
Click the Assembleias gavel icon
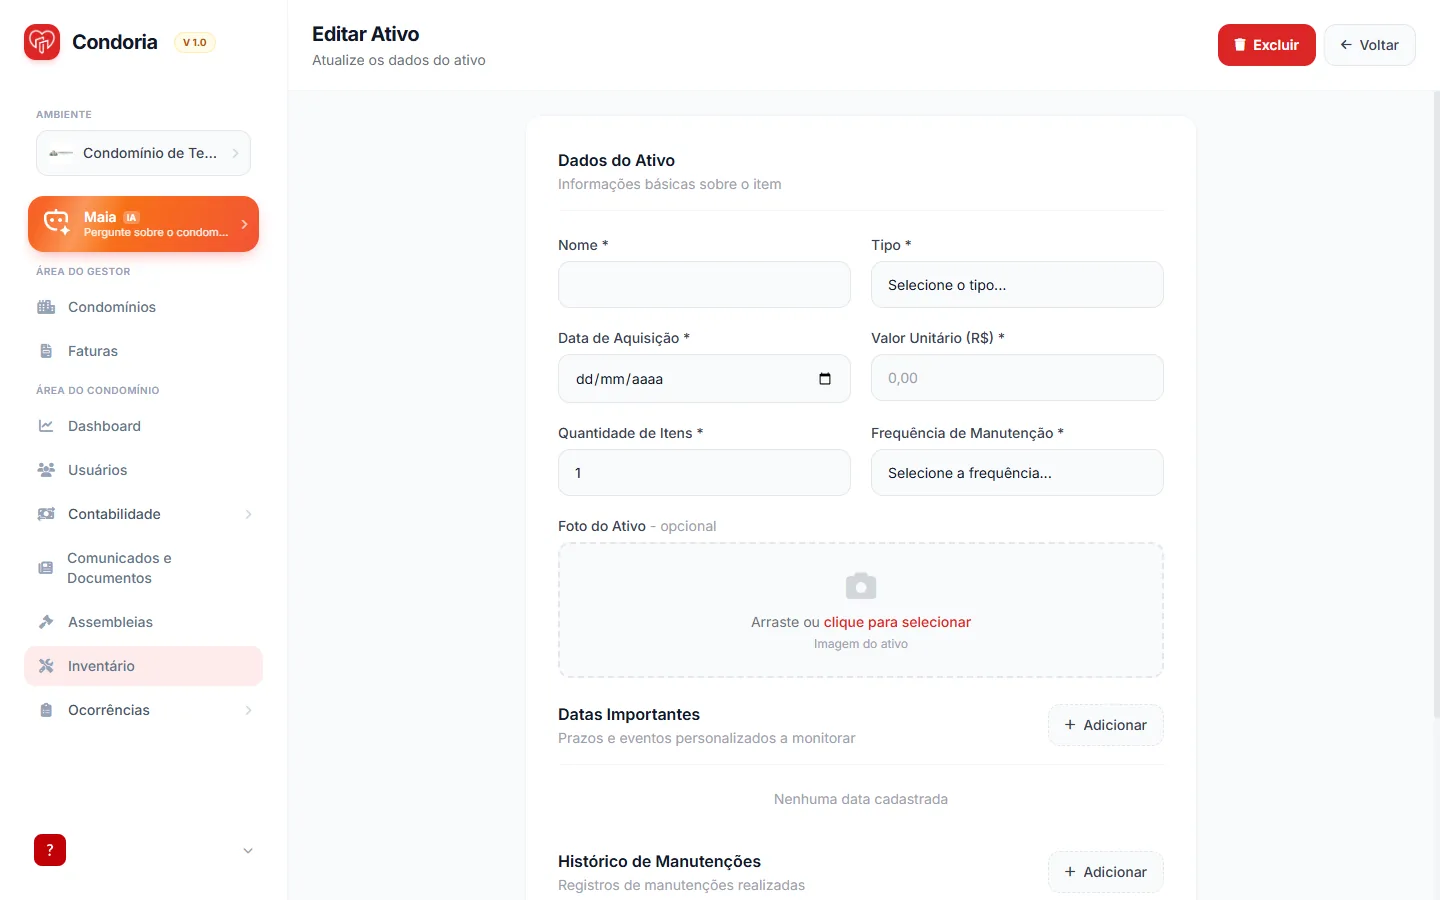[46, 622]
